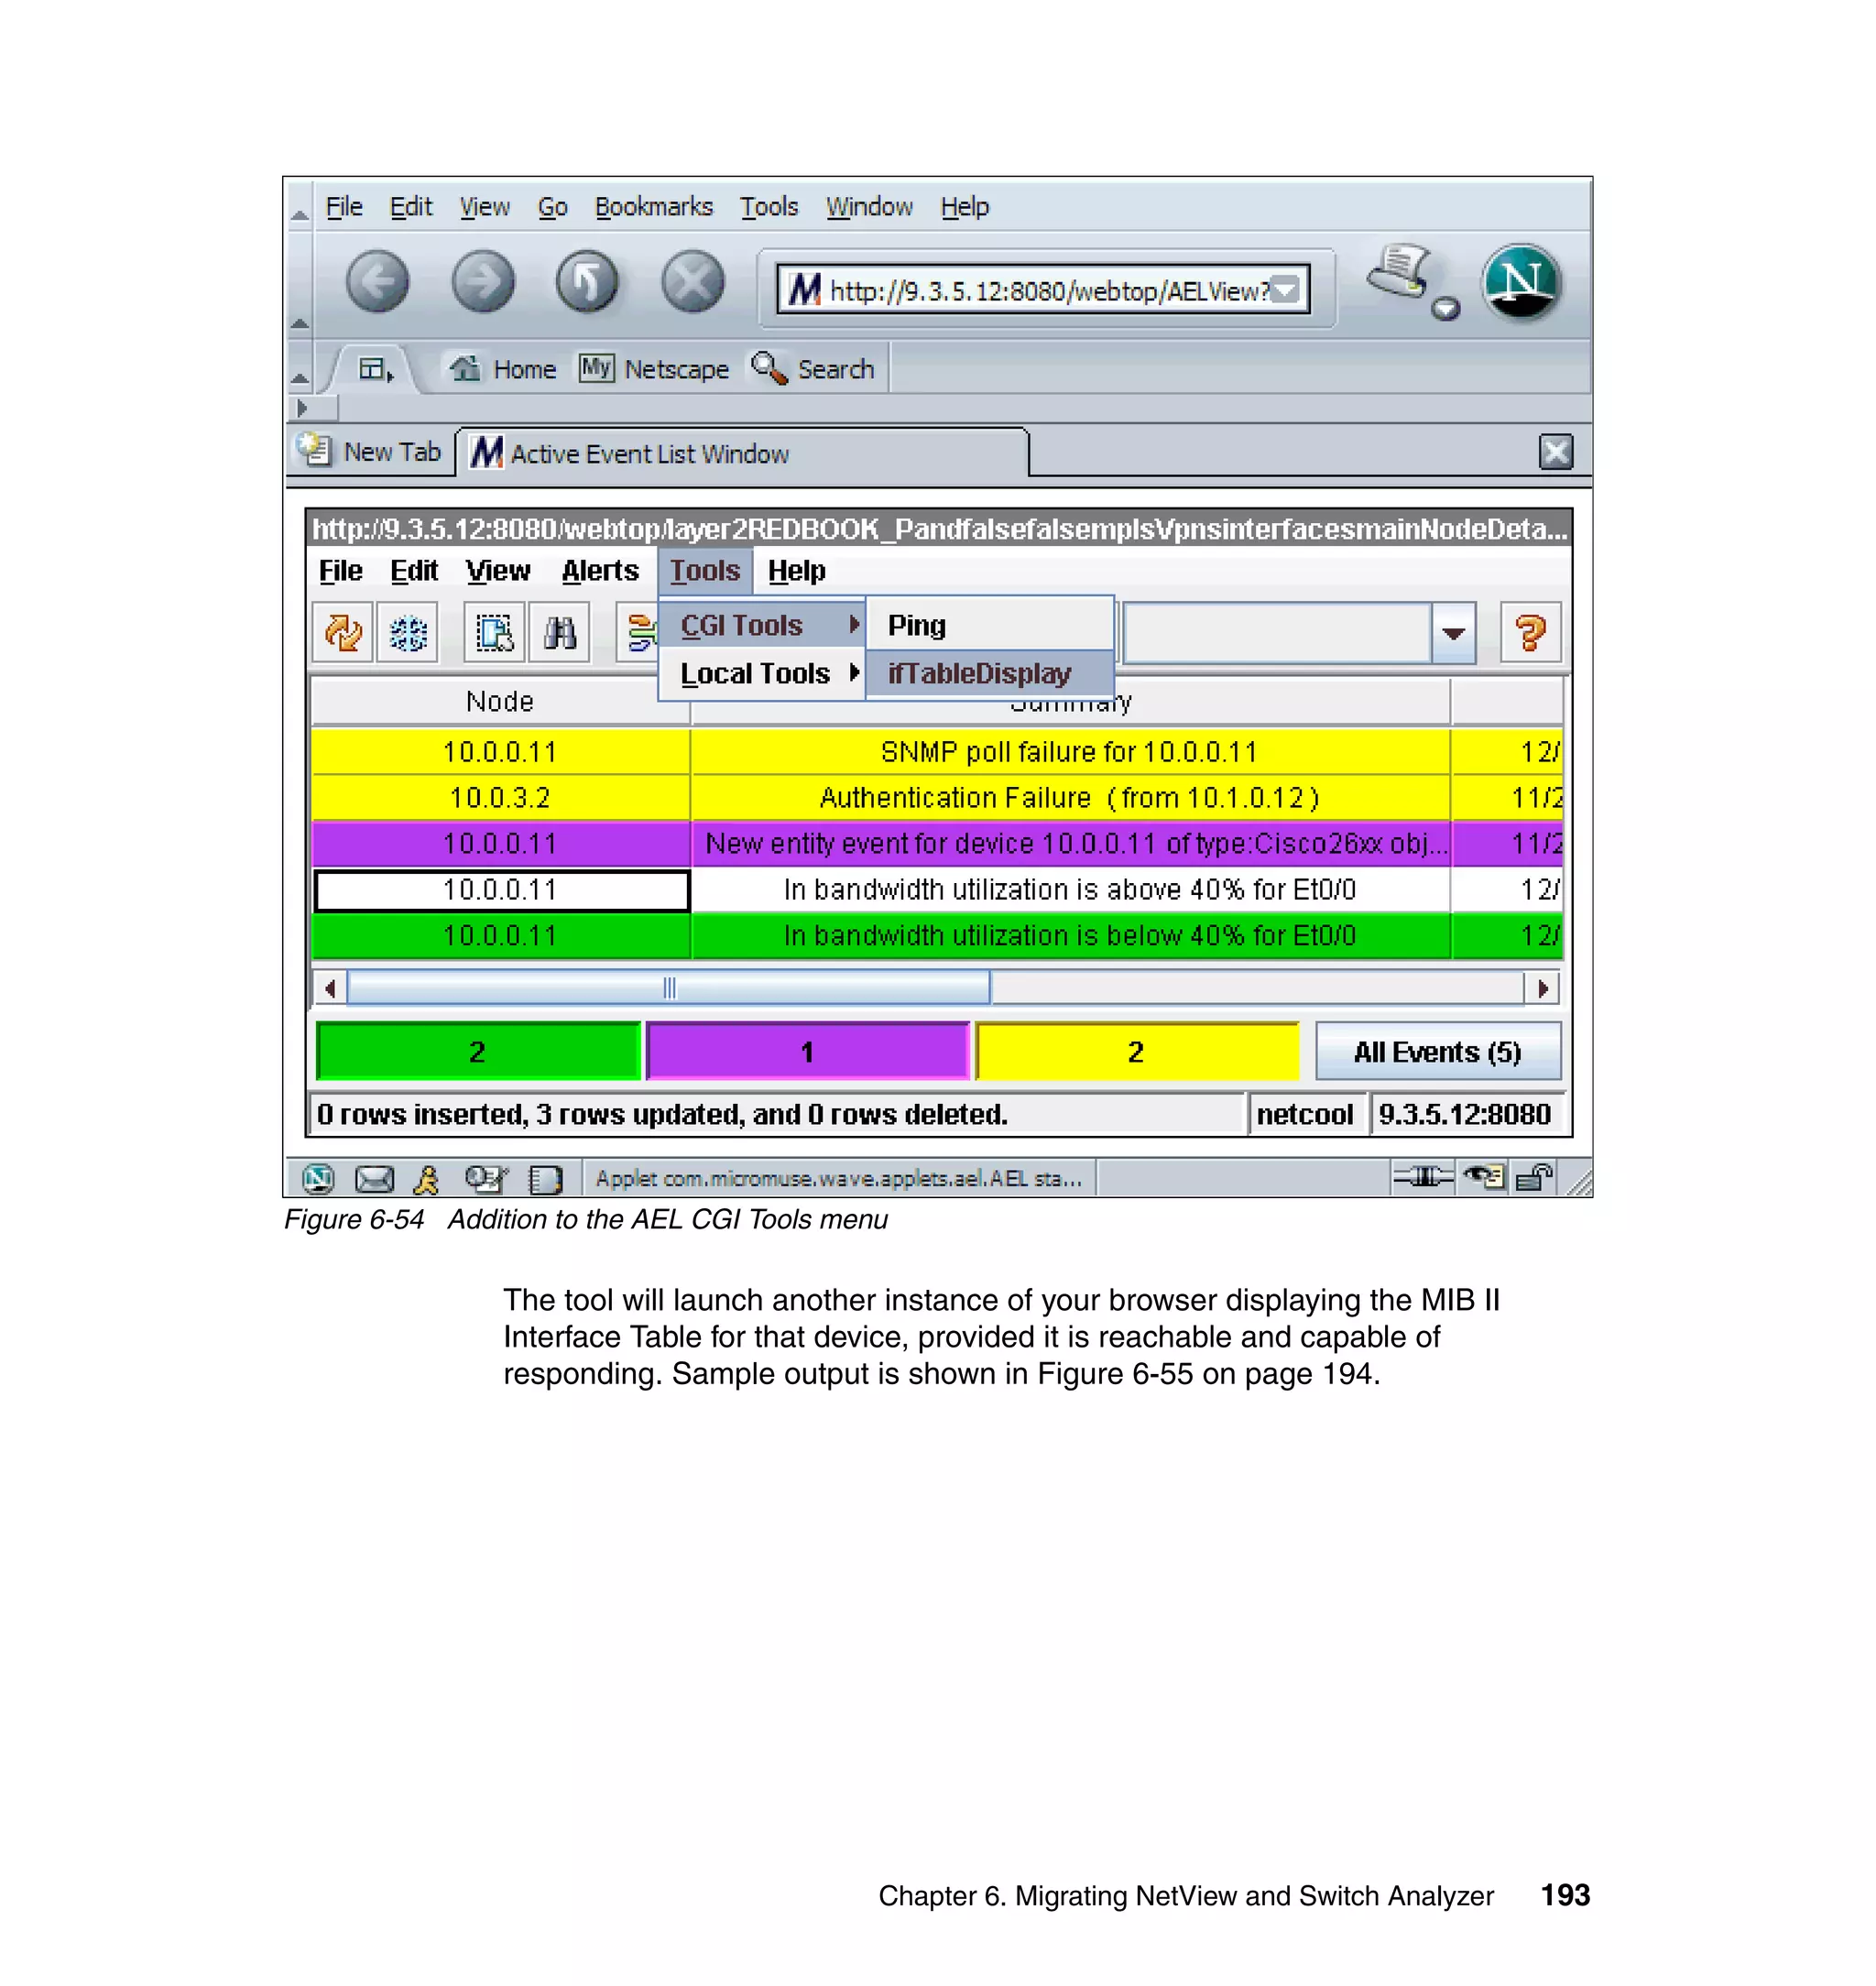Open the browser Edit menu
Image resolution: width=1876 pixels, height=1986 pixels.
pyautogui.click(x=410, y=207)
